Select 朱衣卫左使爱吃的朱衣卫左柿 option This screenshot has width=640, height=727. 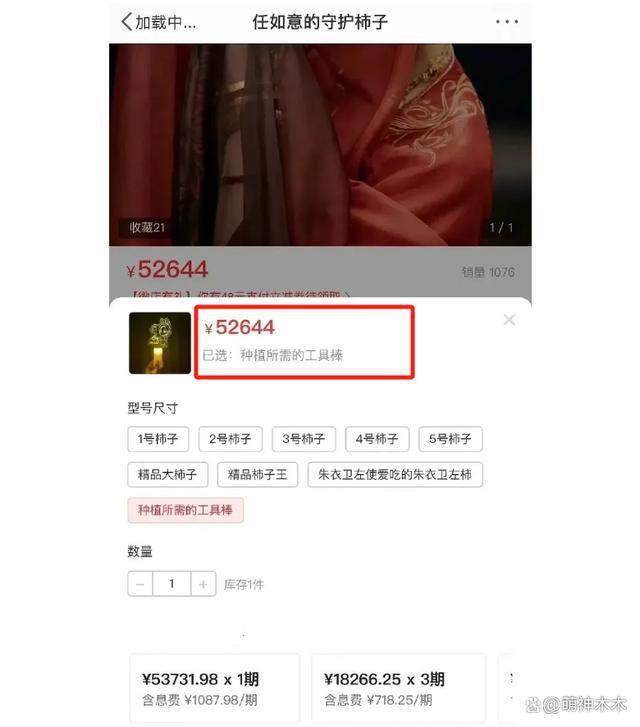click(395, 474)
